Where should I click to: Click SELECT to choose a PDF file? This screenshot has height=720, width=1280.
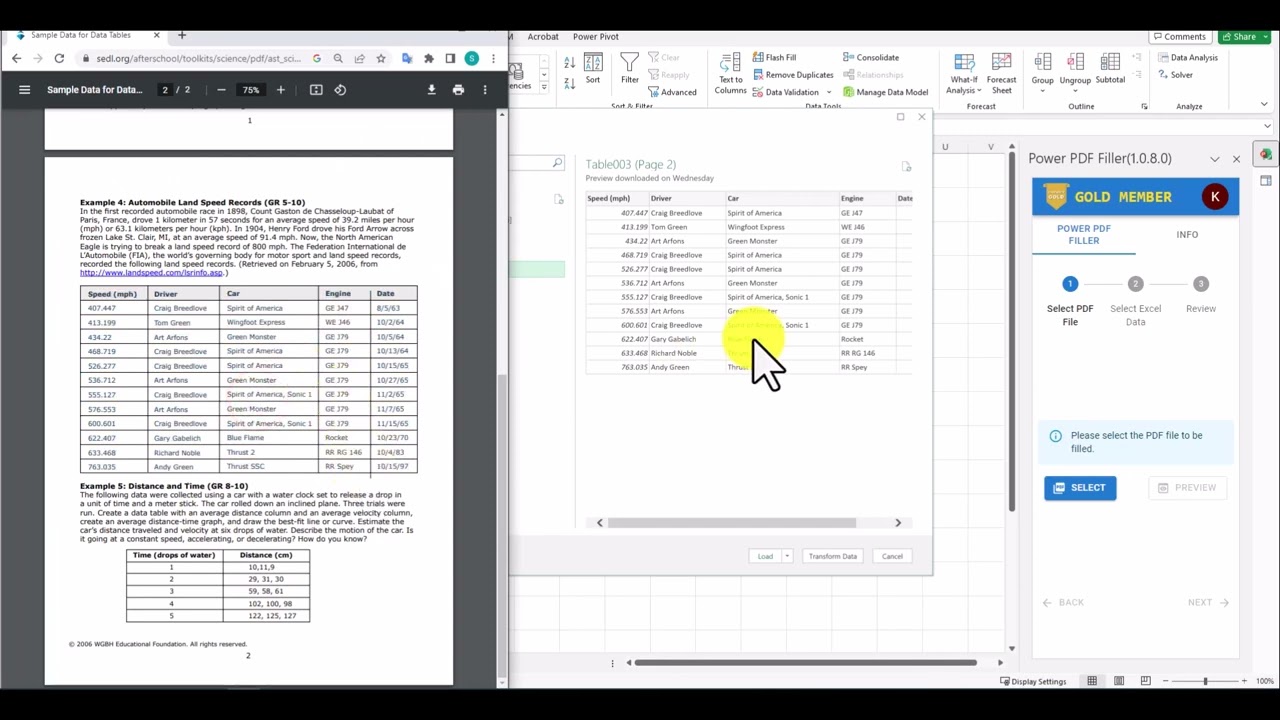click(x=1080, y=488)
